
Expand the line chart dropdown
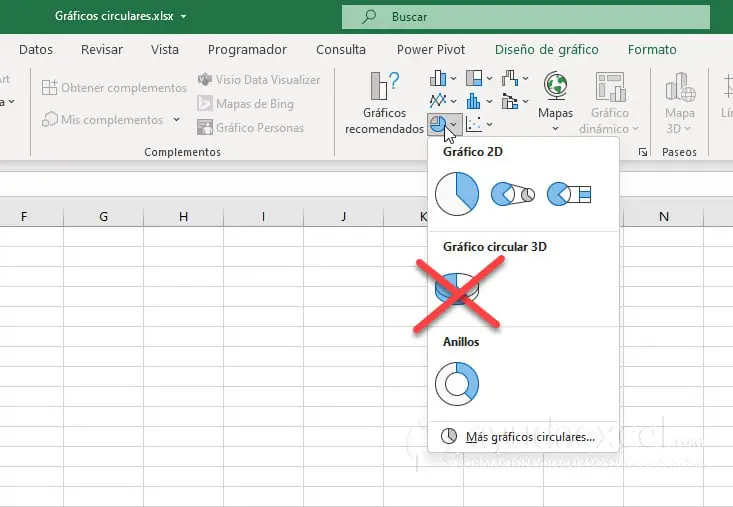(445, 101)
